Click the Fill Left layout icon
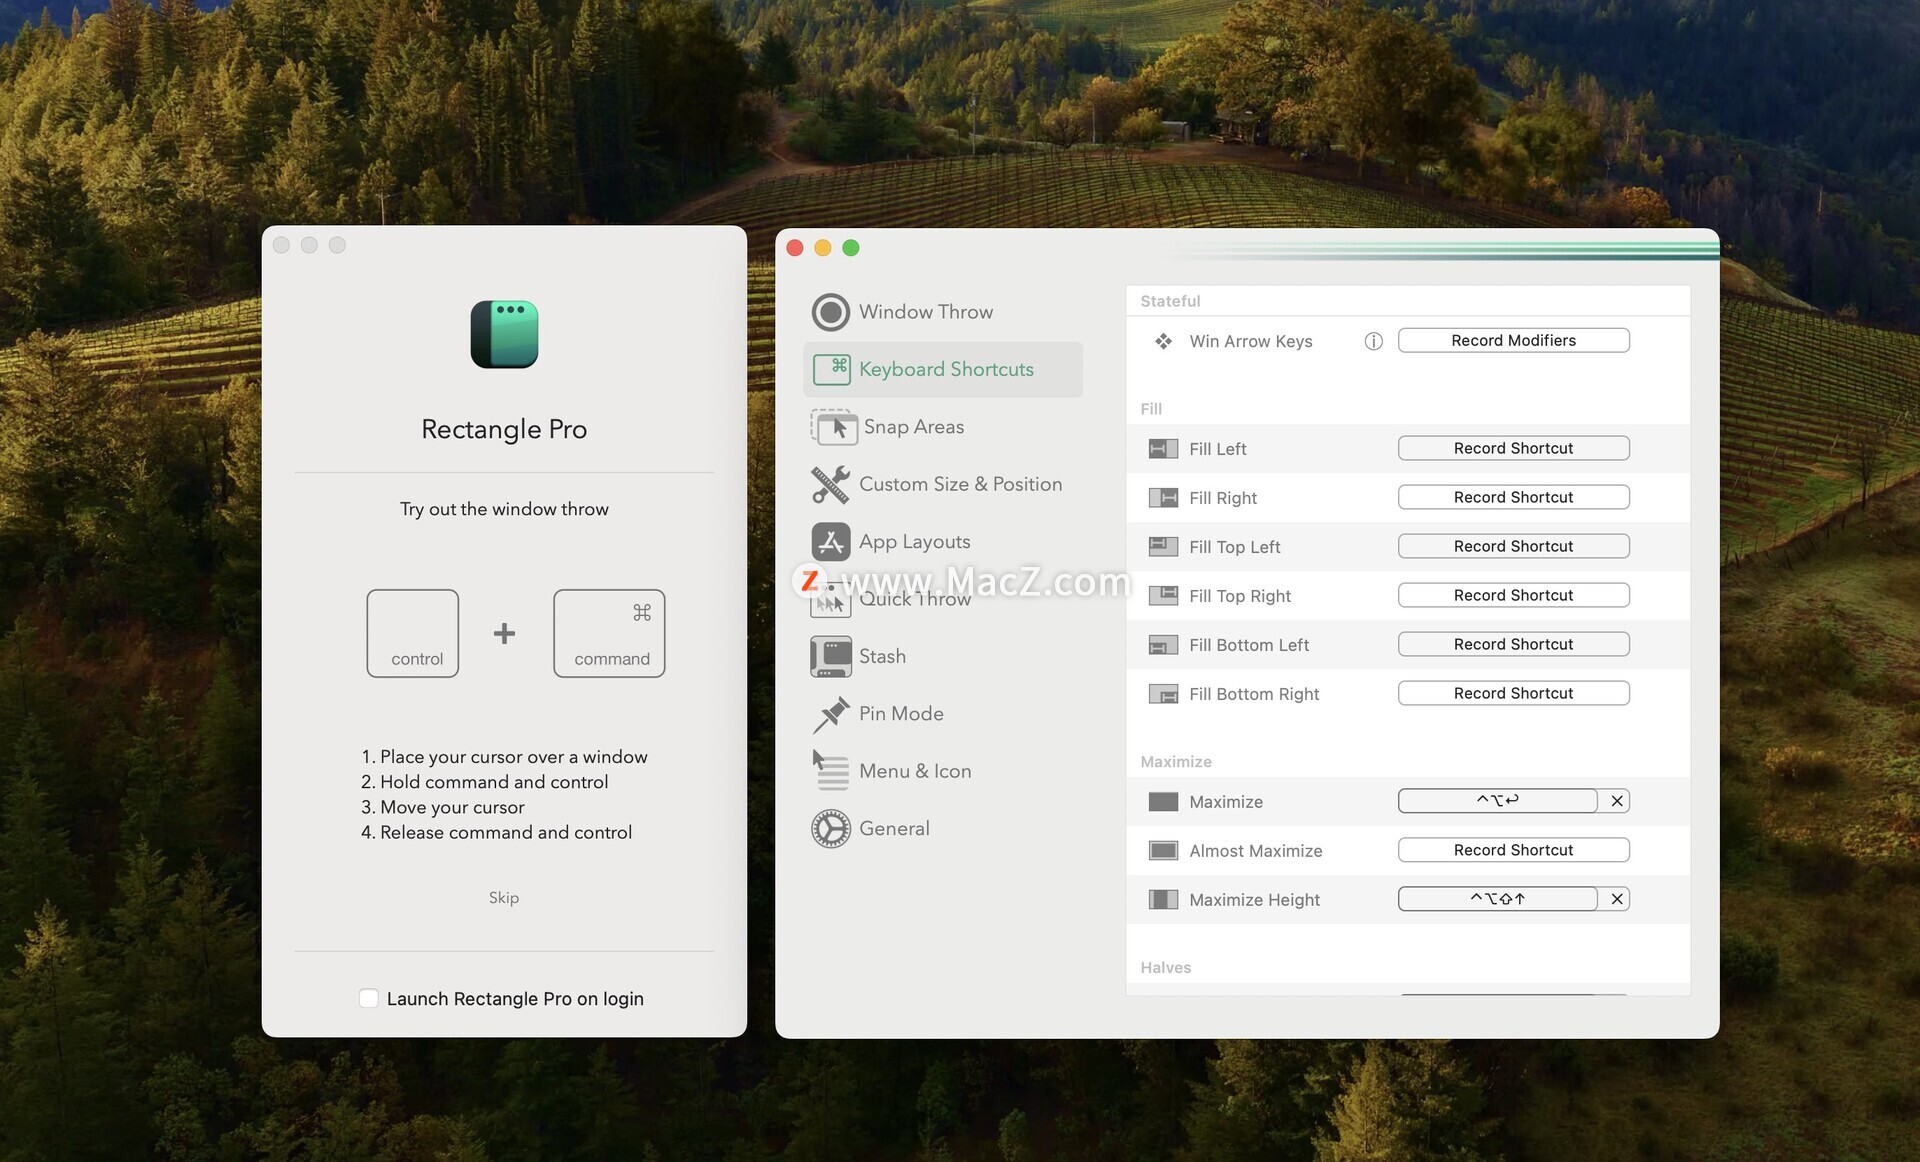 click(1163, 449)
